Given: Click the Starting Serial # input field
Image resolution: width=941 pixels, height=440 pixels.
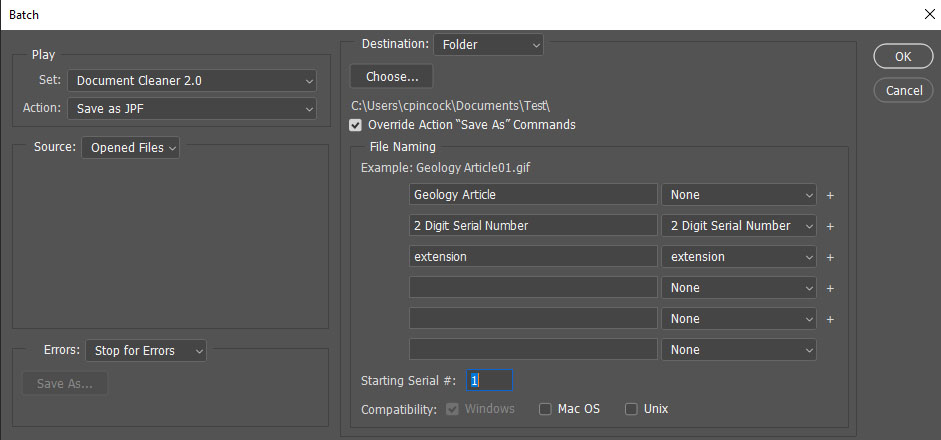Looking at the screenshot, I should click(x=489, y=381).
